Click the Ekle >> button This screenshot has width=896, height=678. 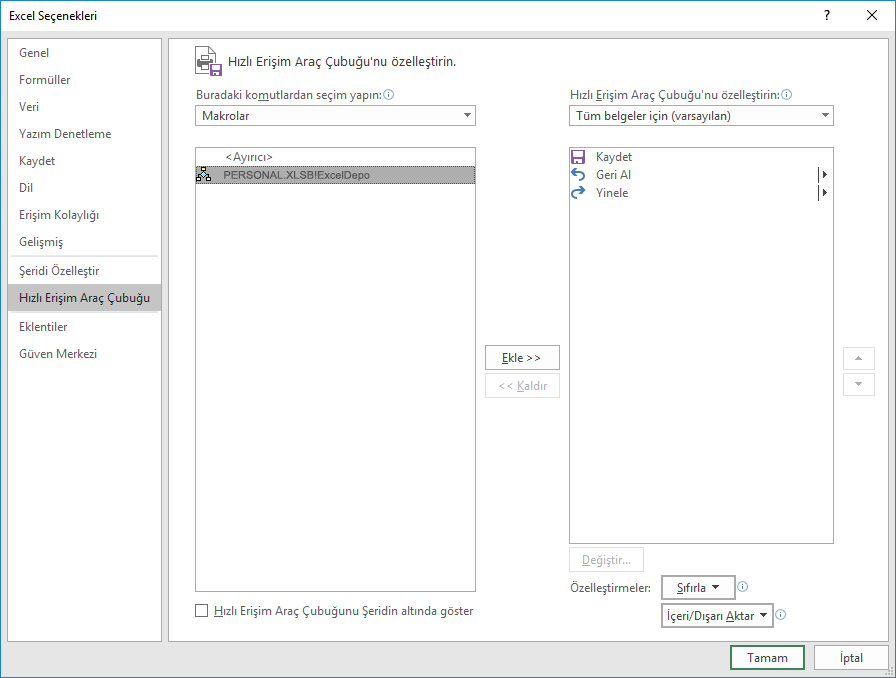[x=522, y=357]
